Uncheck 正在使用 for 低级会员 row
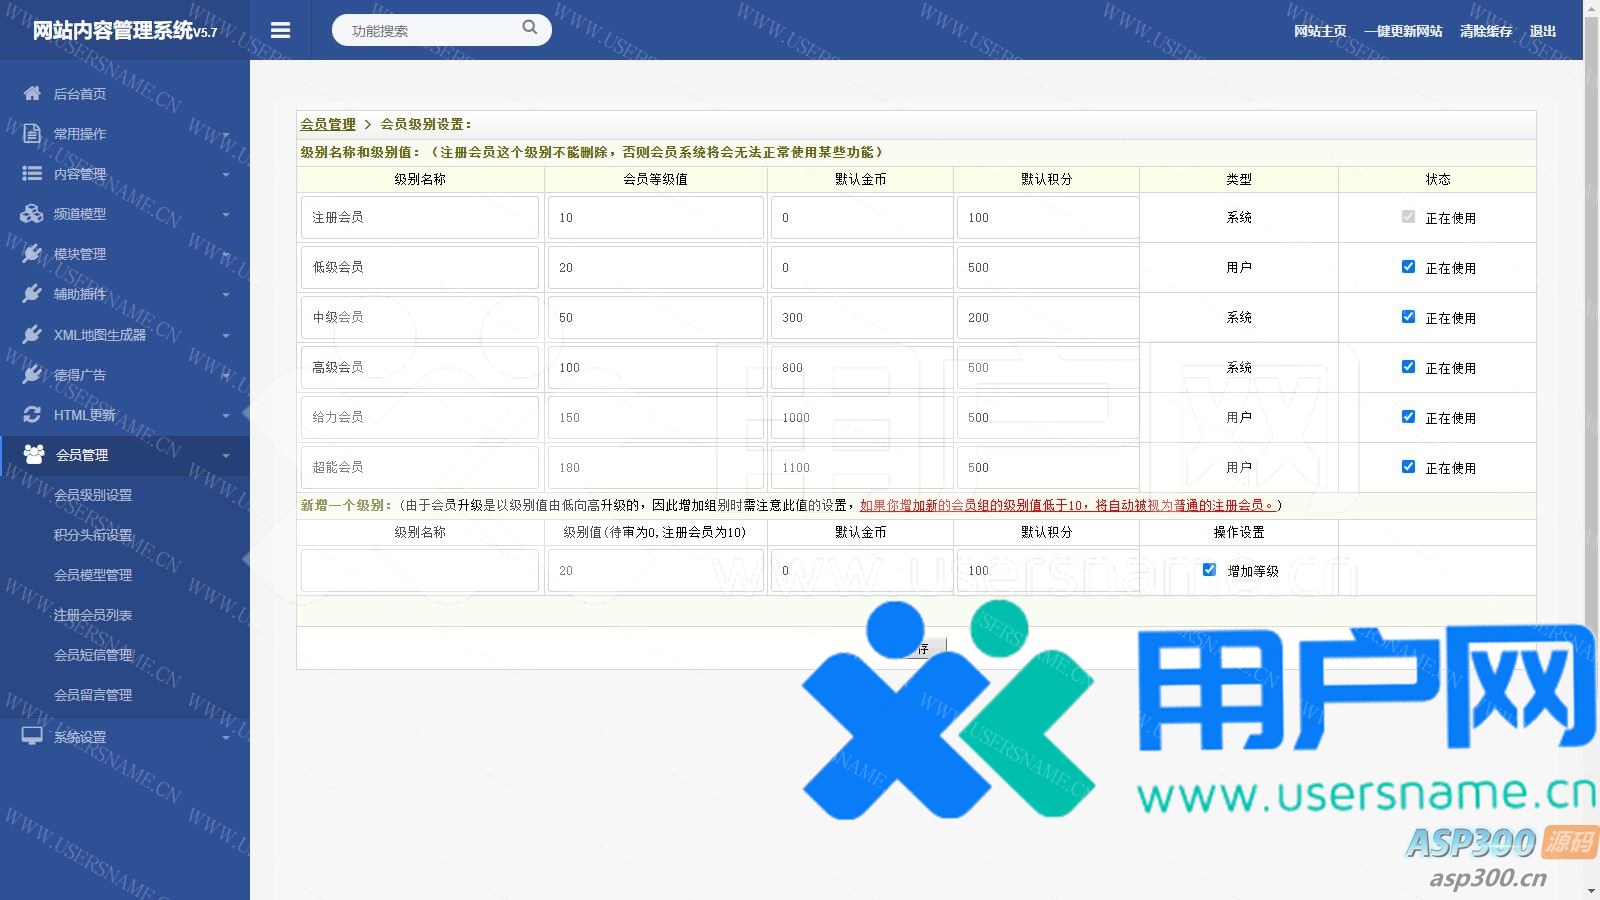Image resolution: width=1600 pixels, height=900 pixels. (x=1408, y=267)
